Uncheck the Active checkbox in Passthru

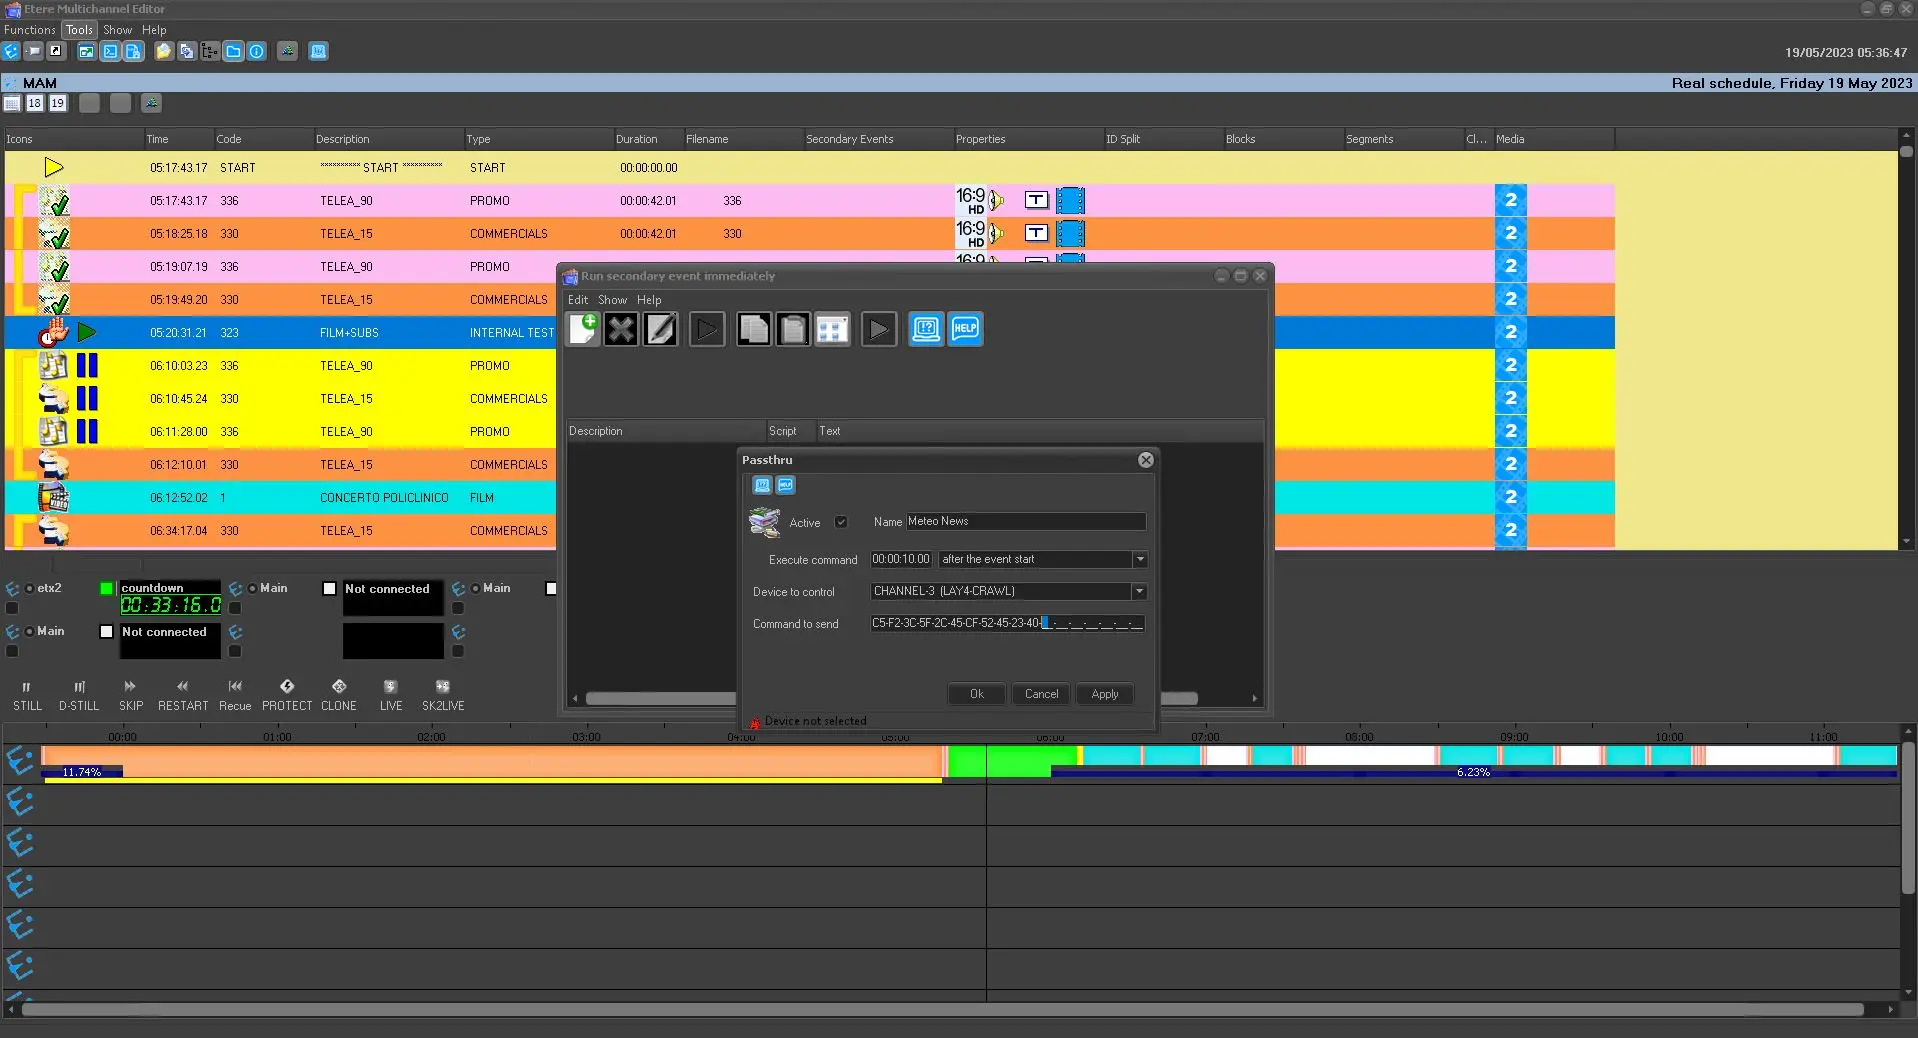tap(841, 522)
